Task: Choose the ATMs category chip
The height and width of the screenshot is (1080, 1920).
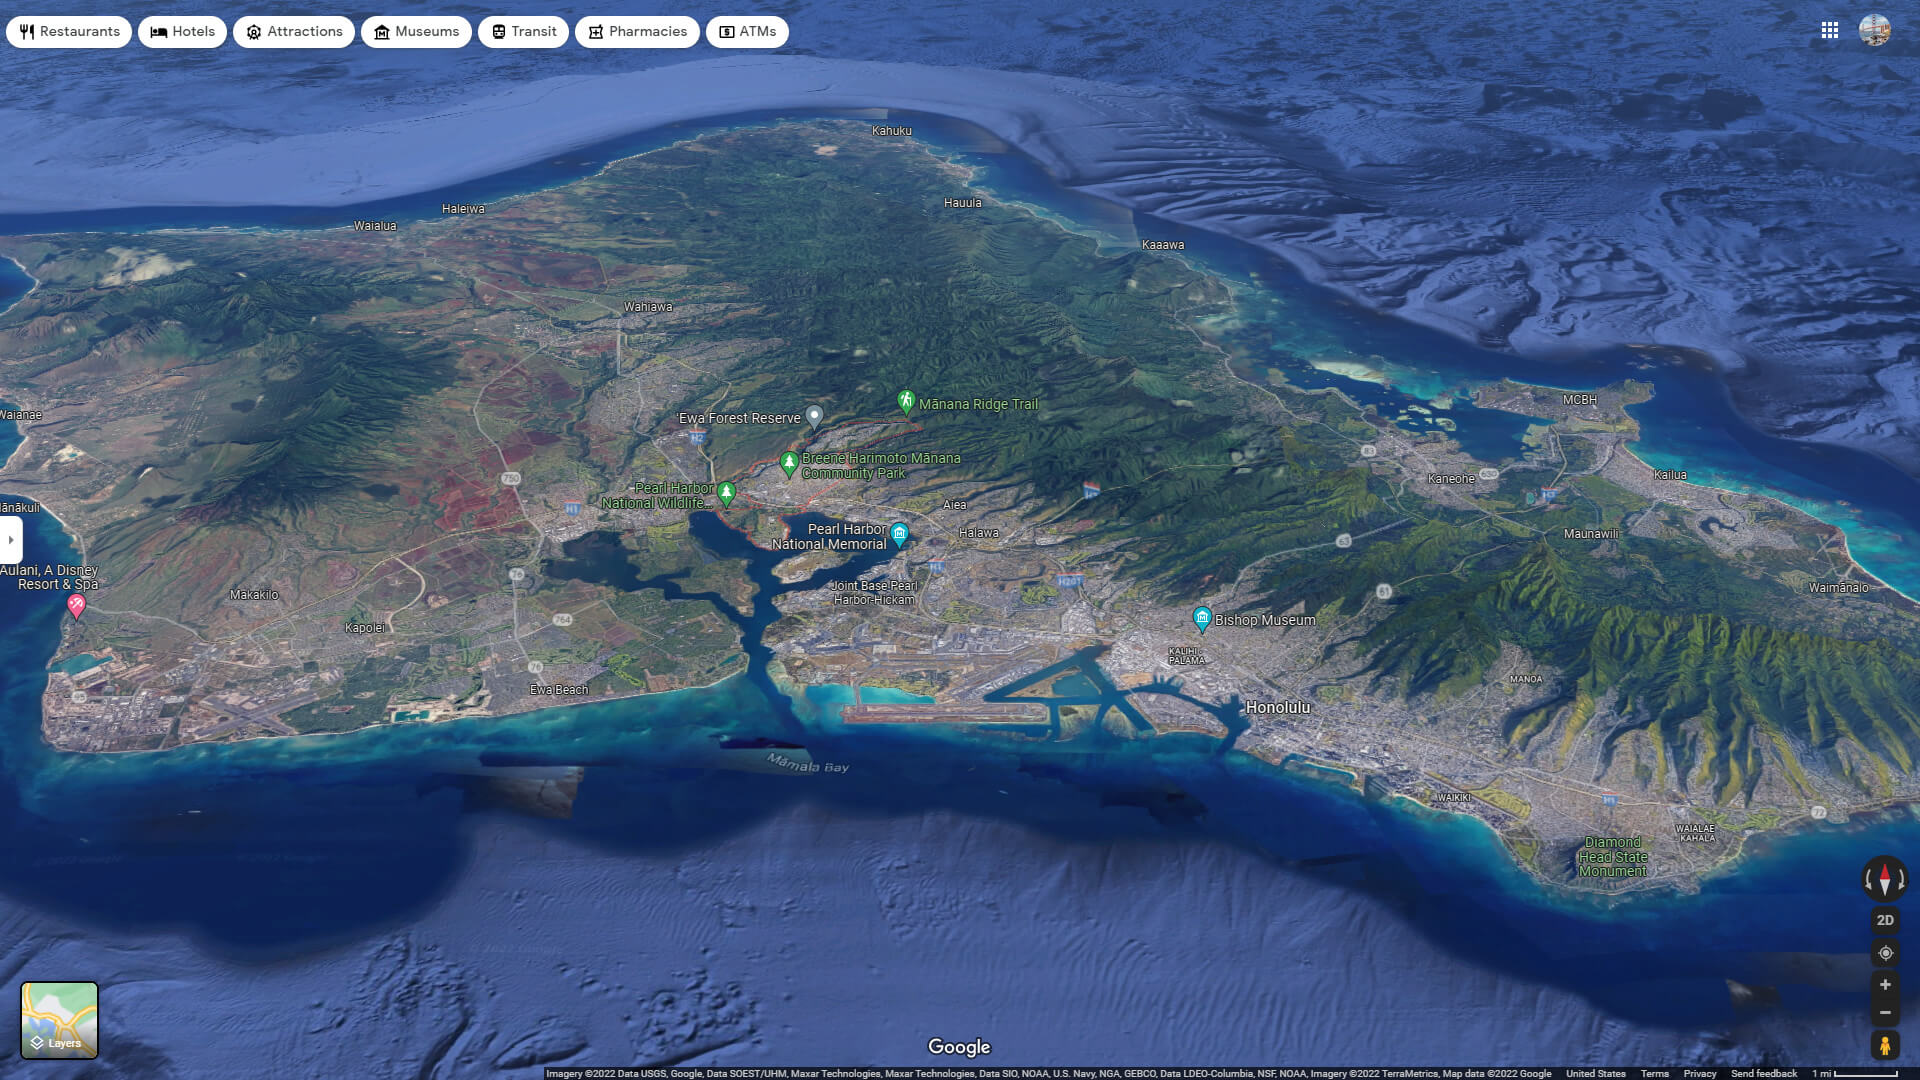Action: pos(747,32)
